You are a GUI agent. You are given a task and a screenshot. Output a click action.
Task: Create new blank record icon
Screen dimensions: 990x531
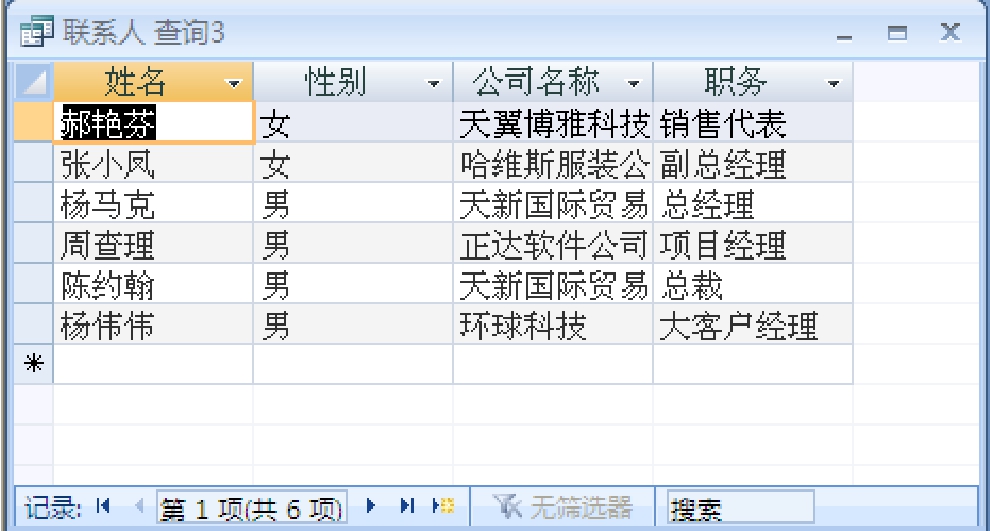pyautogui.click(x=435, y=508)
